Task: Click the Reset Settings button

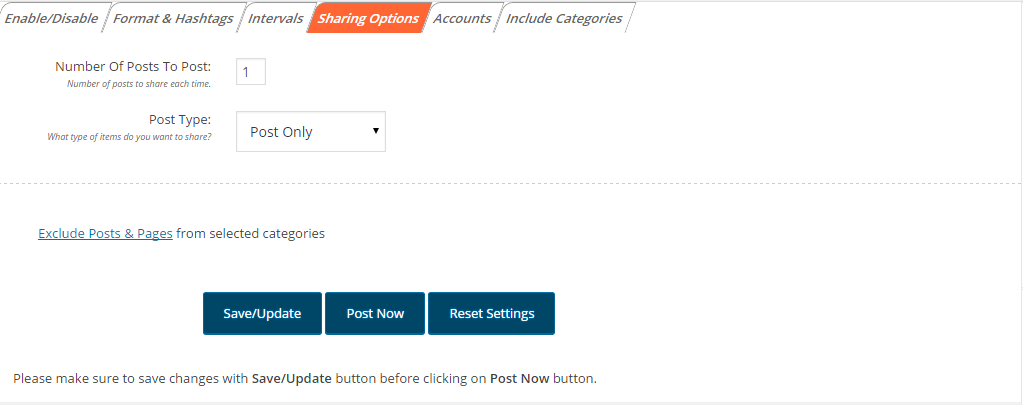Action: click(491, 314)
